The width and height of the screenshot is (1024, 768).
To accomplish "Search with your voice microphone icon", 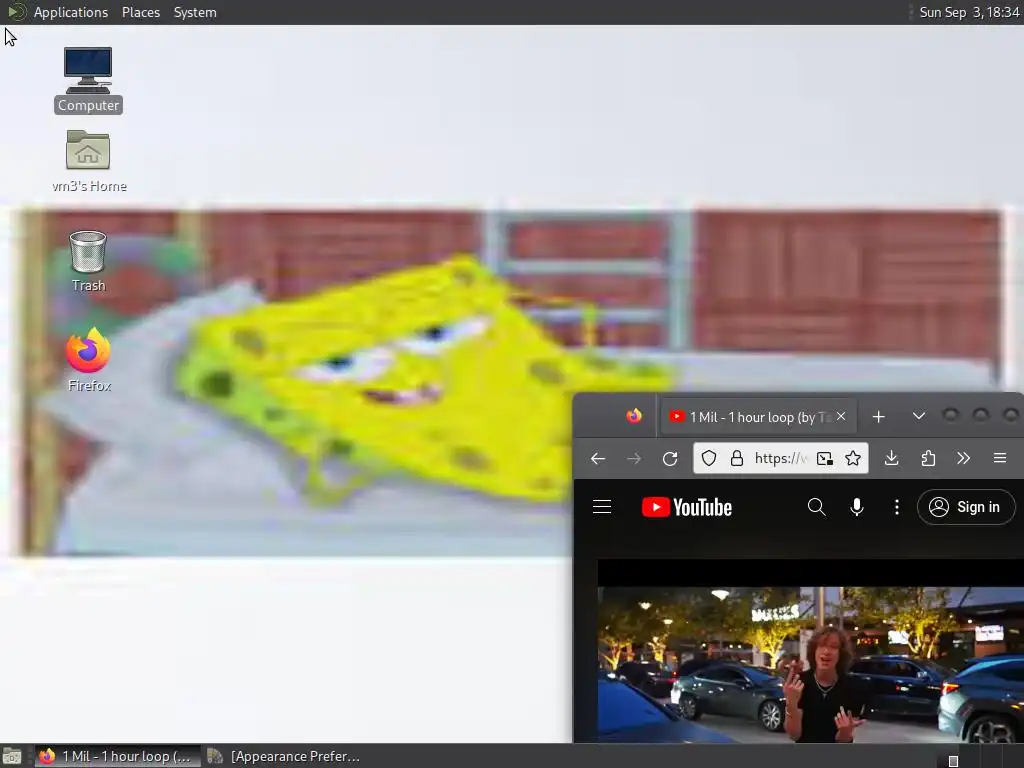I will [857, 507].
